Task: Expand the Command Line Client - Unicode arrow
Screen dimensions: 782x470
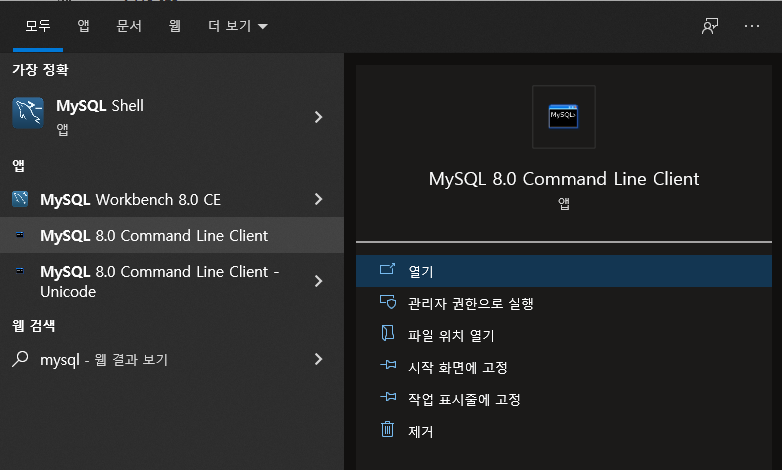Action: click(319, 281)
